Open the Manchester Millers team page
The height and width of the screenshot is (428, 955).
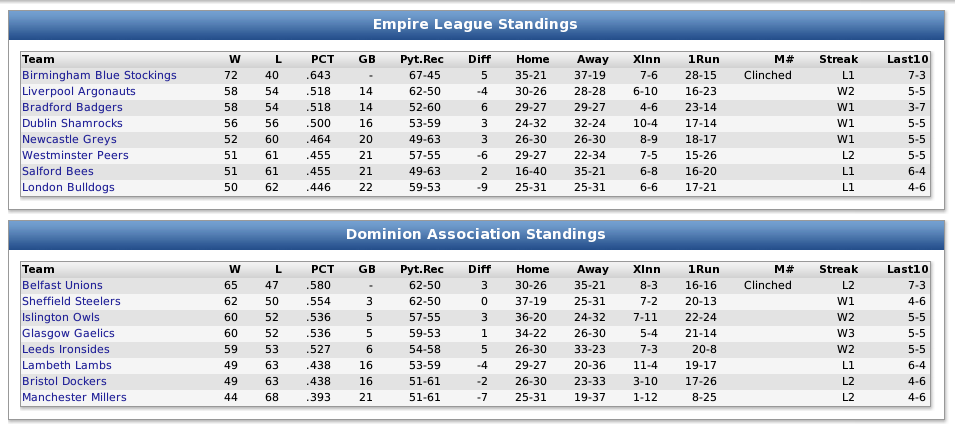[x=74, y=397]
